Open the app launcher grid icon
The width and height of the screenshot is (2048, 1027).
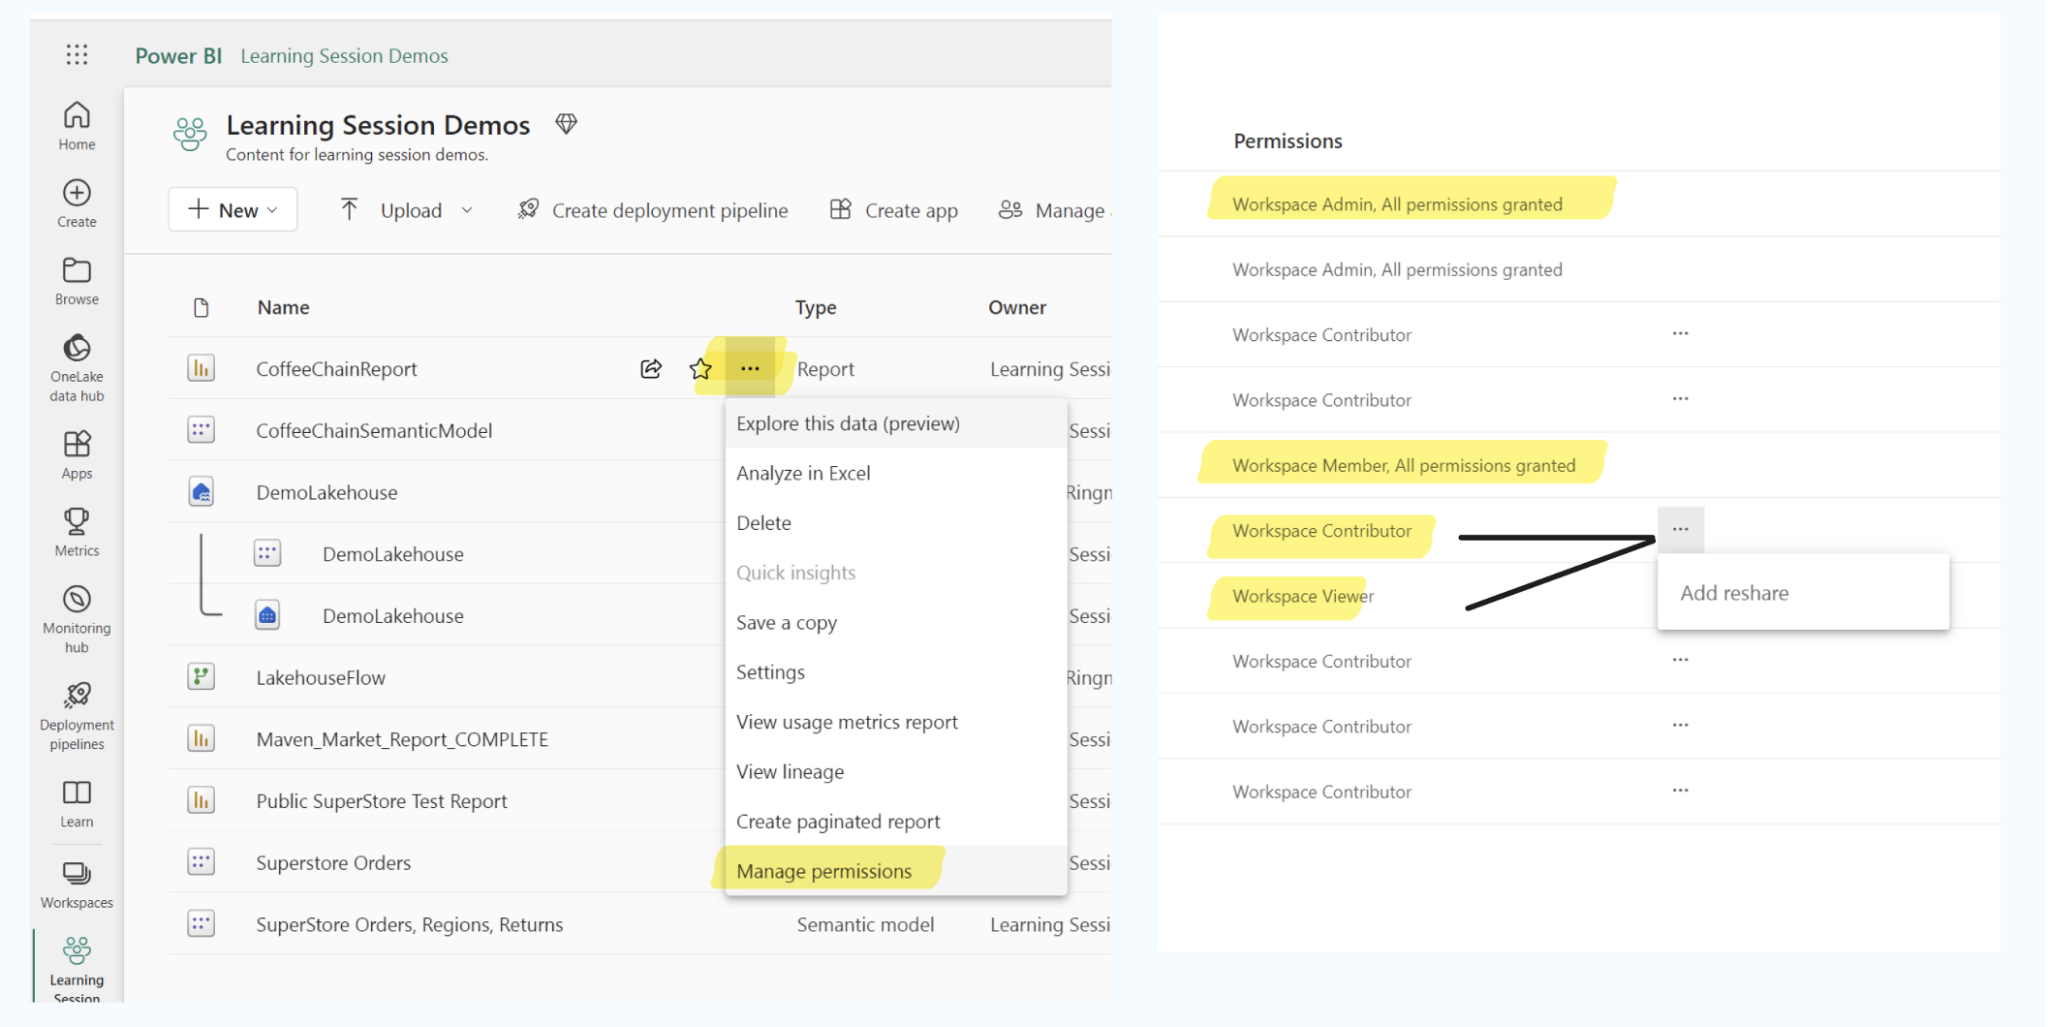coord(77,55)
